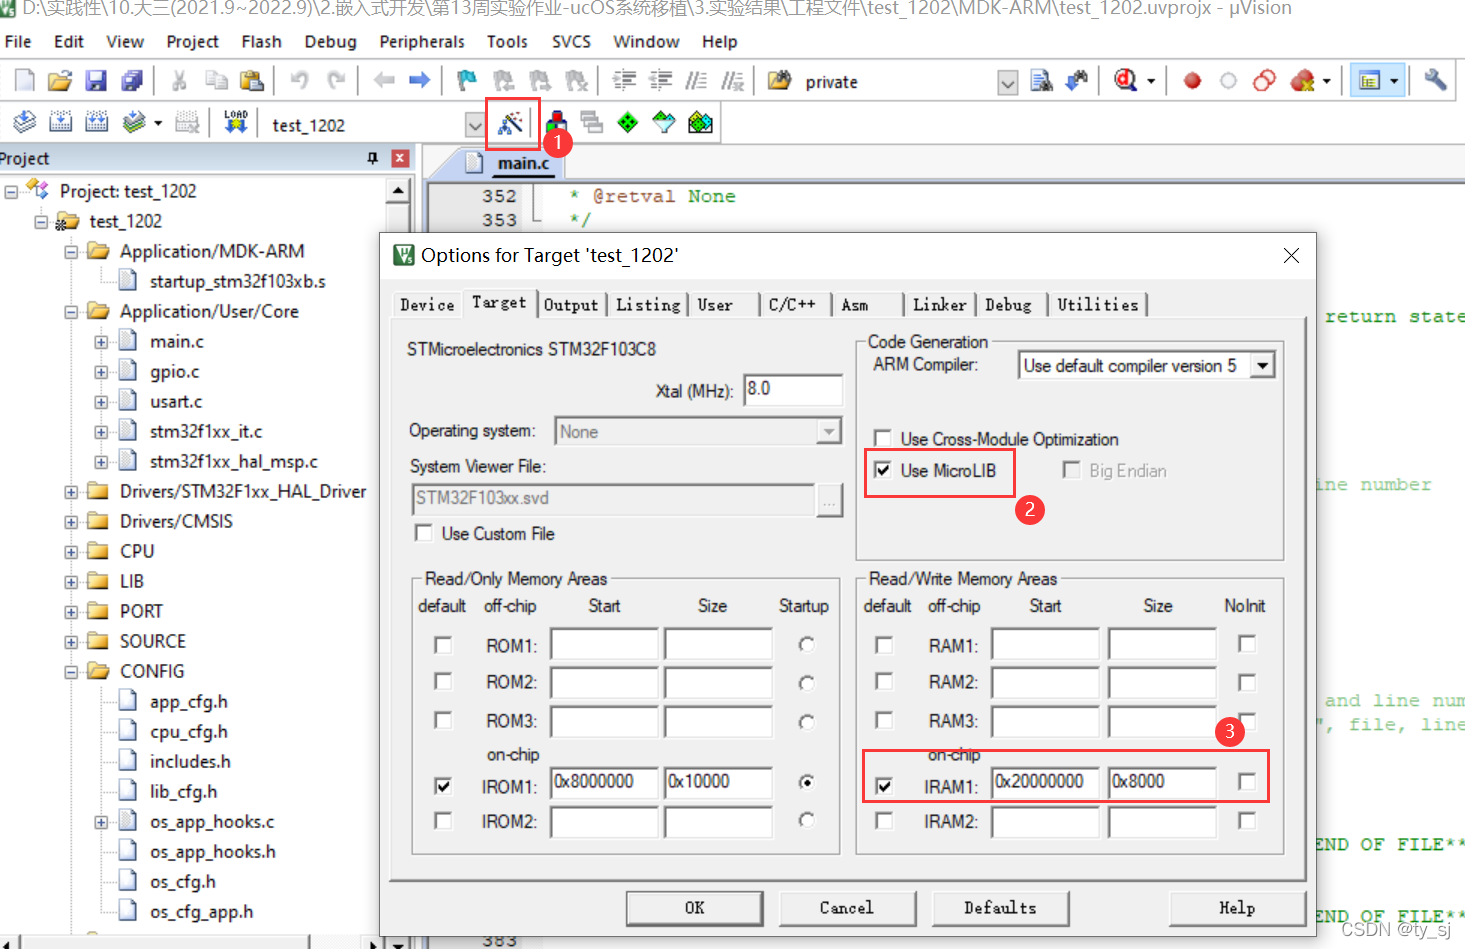This screenshot has width=1465, height=949.
Task: Confirm options with OK button
Action: 694,908
